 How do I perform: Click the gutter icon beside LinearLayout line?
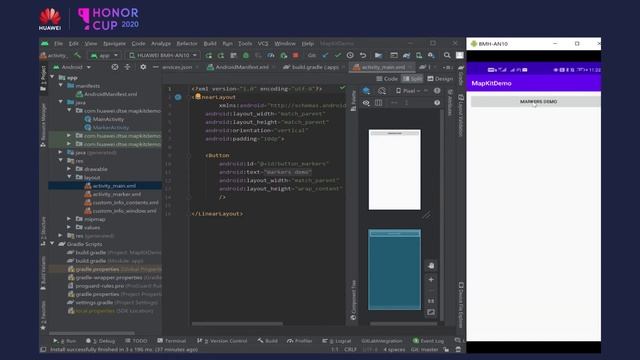click(x=178, y=97)
